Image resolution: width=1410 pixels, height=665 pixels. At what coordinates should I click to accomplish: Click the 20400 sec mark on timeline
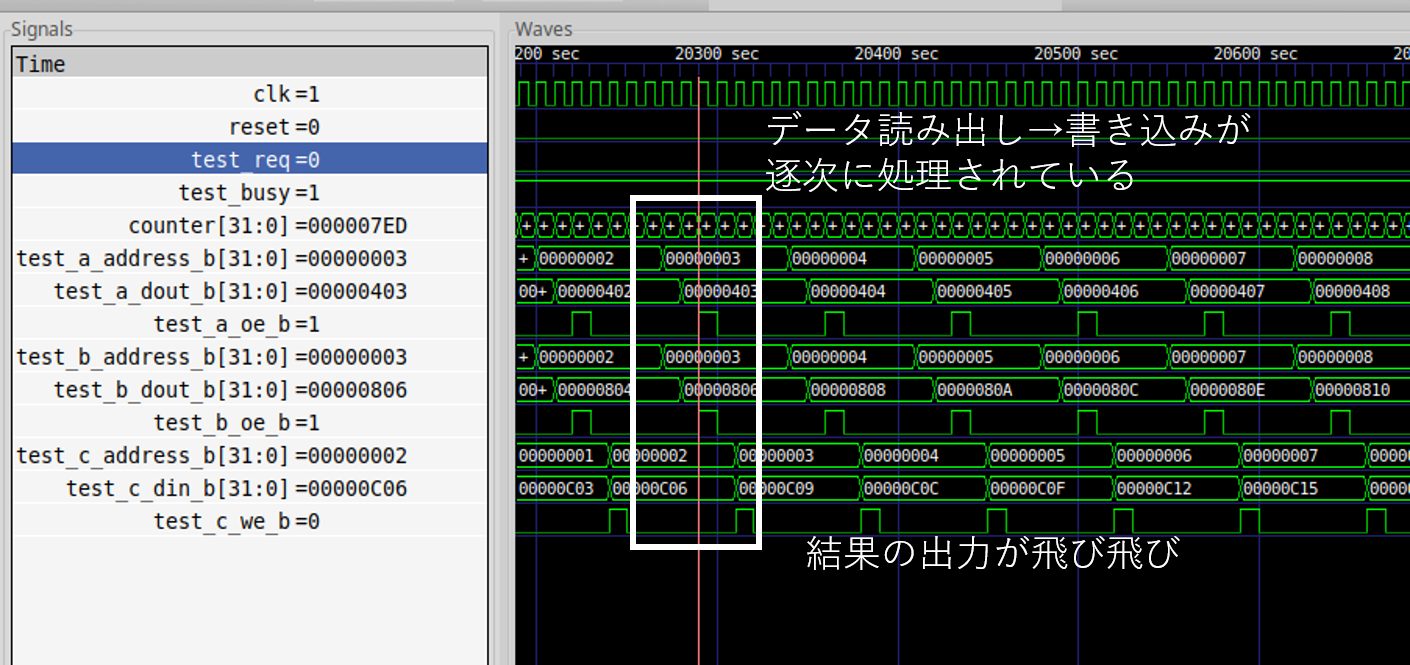click(x=896, y=54)
